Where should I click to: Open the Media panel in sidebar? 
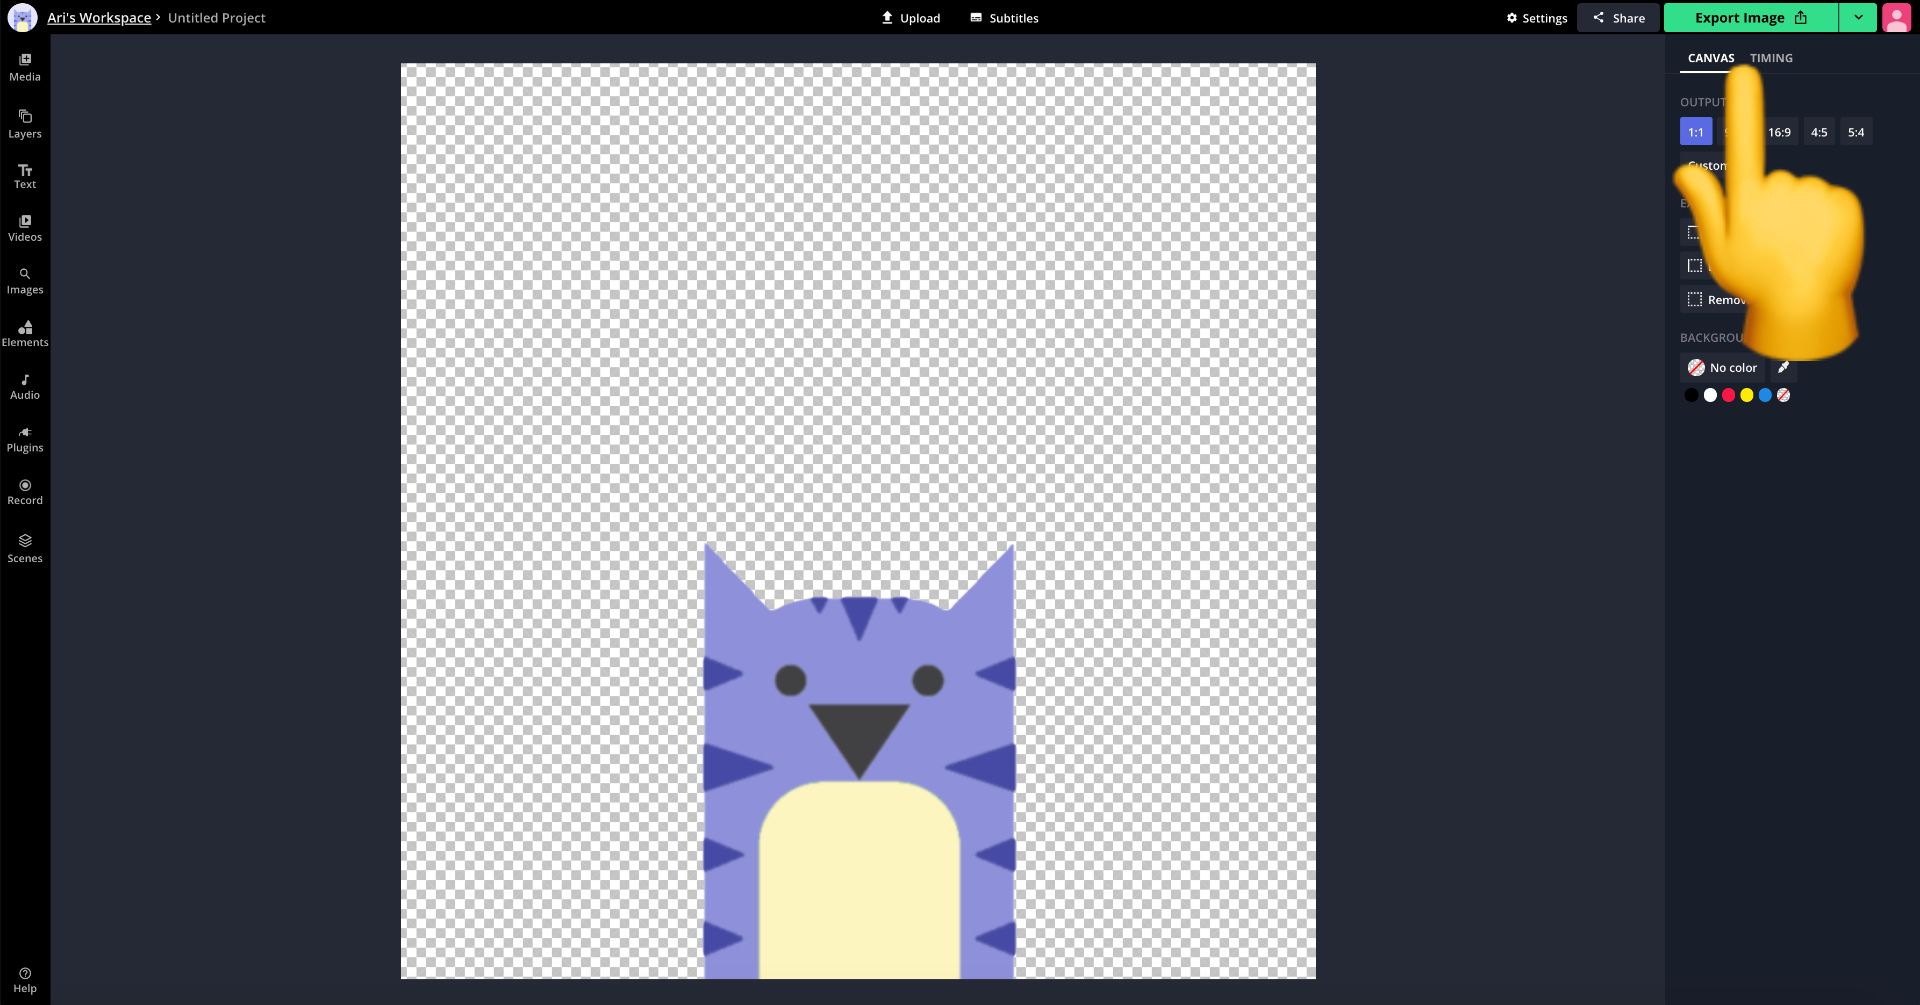(x=25, y=67)
